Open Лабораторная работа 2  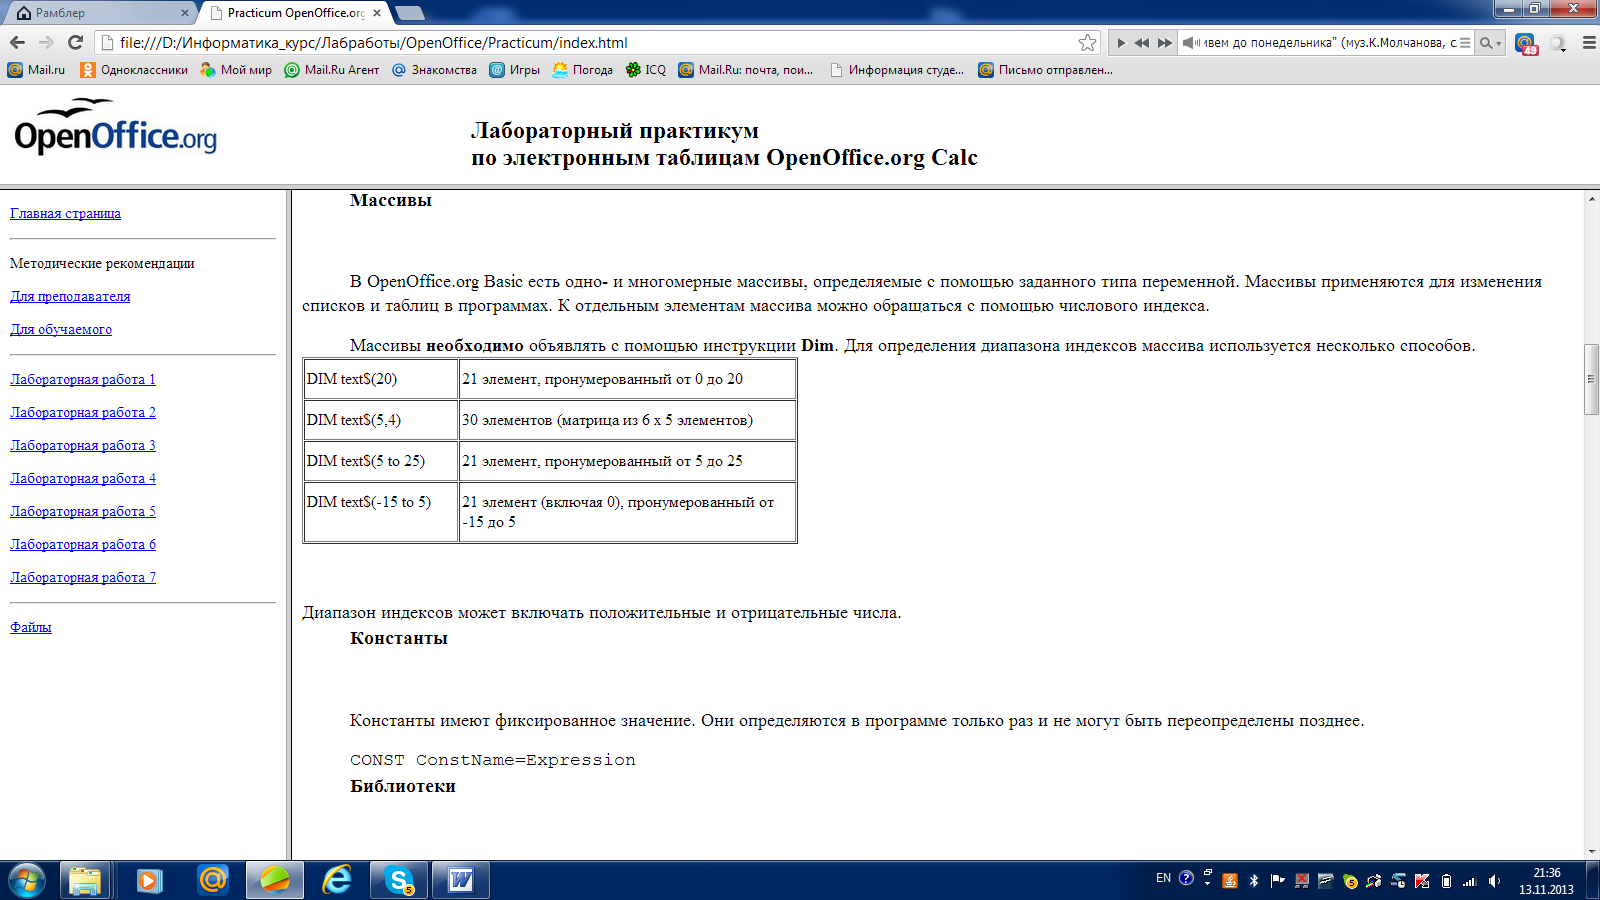click(x=83, y=412)
